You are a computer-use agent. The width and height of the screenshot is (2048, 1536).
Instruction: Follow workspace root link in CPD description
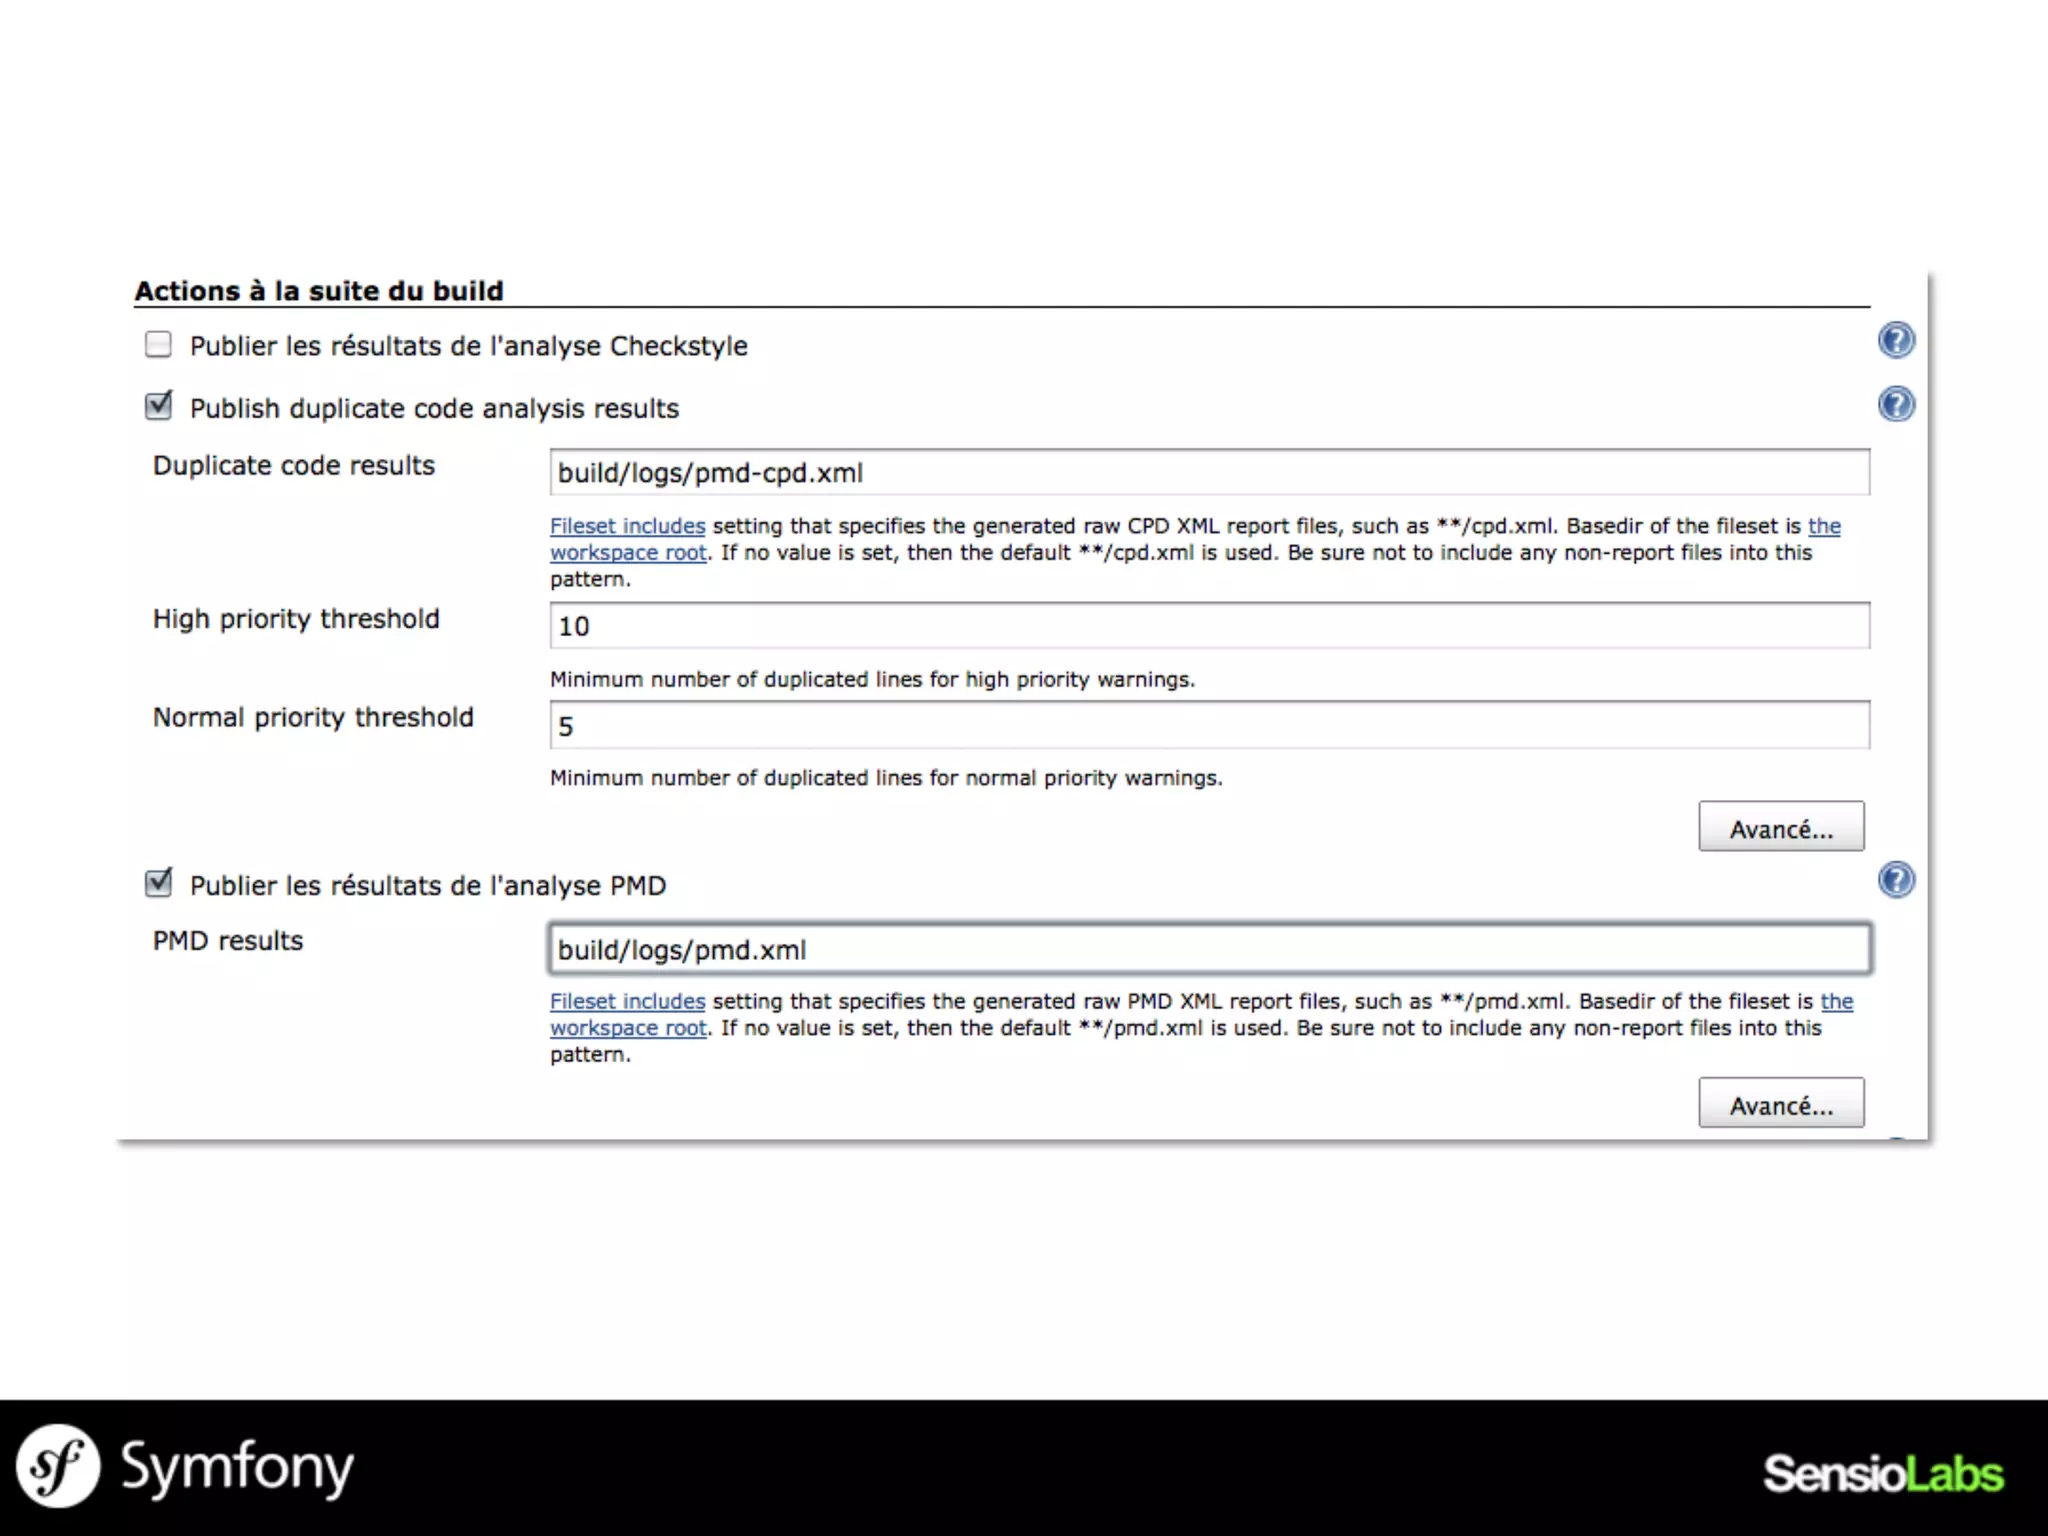(628, 553)
